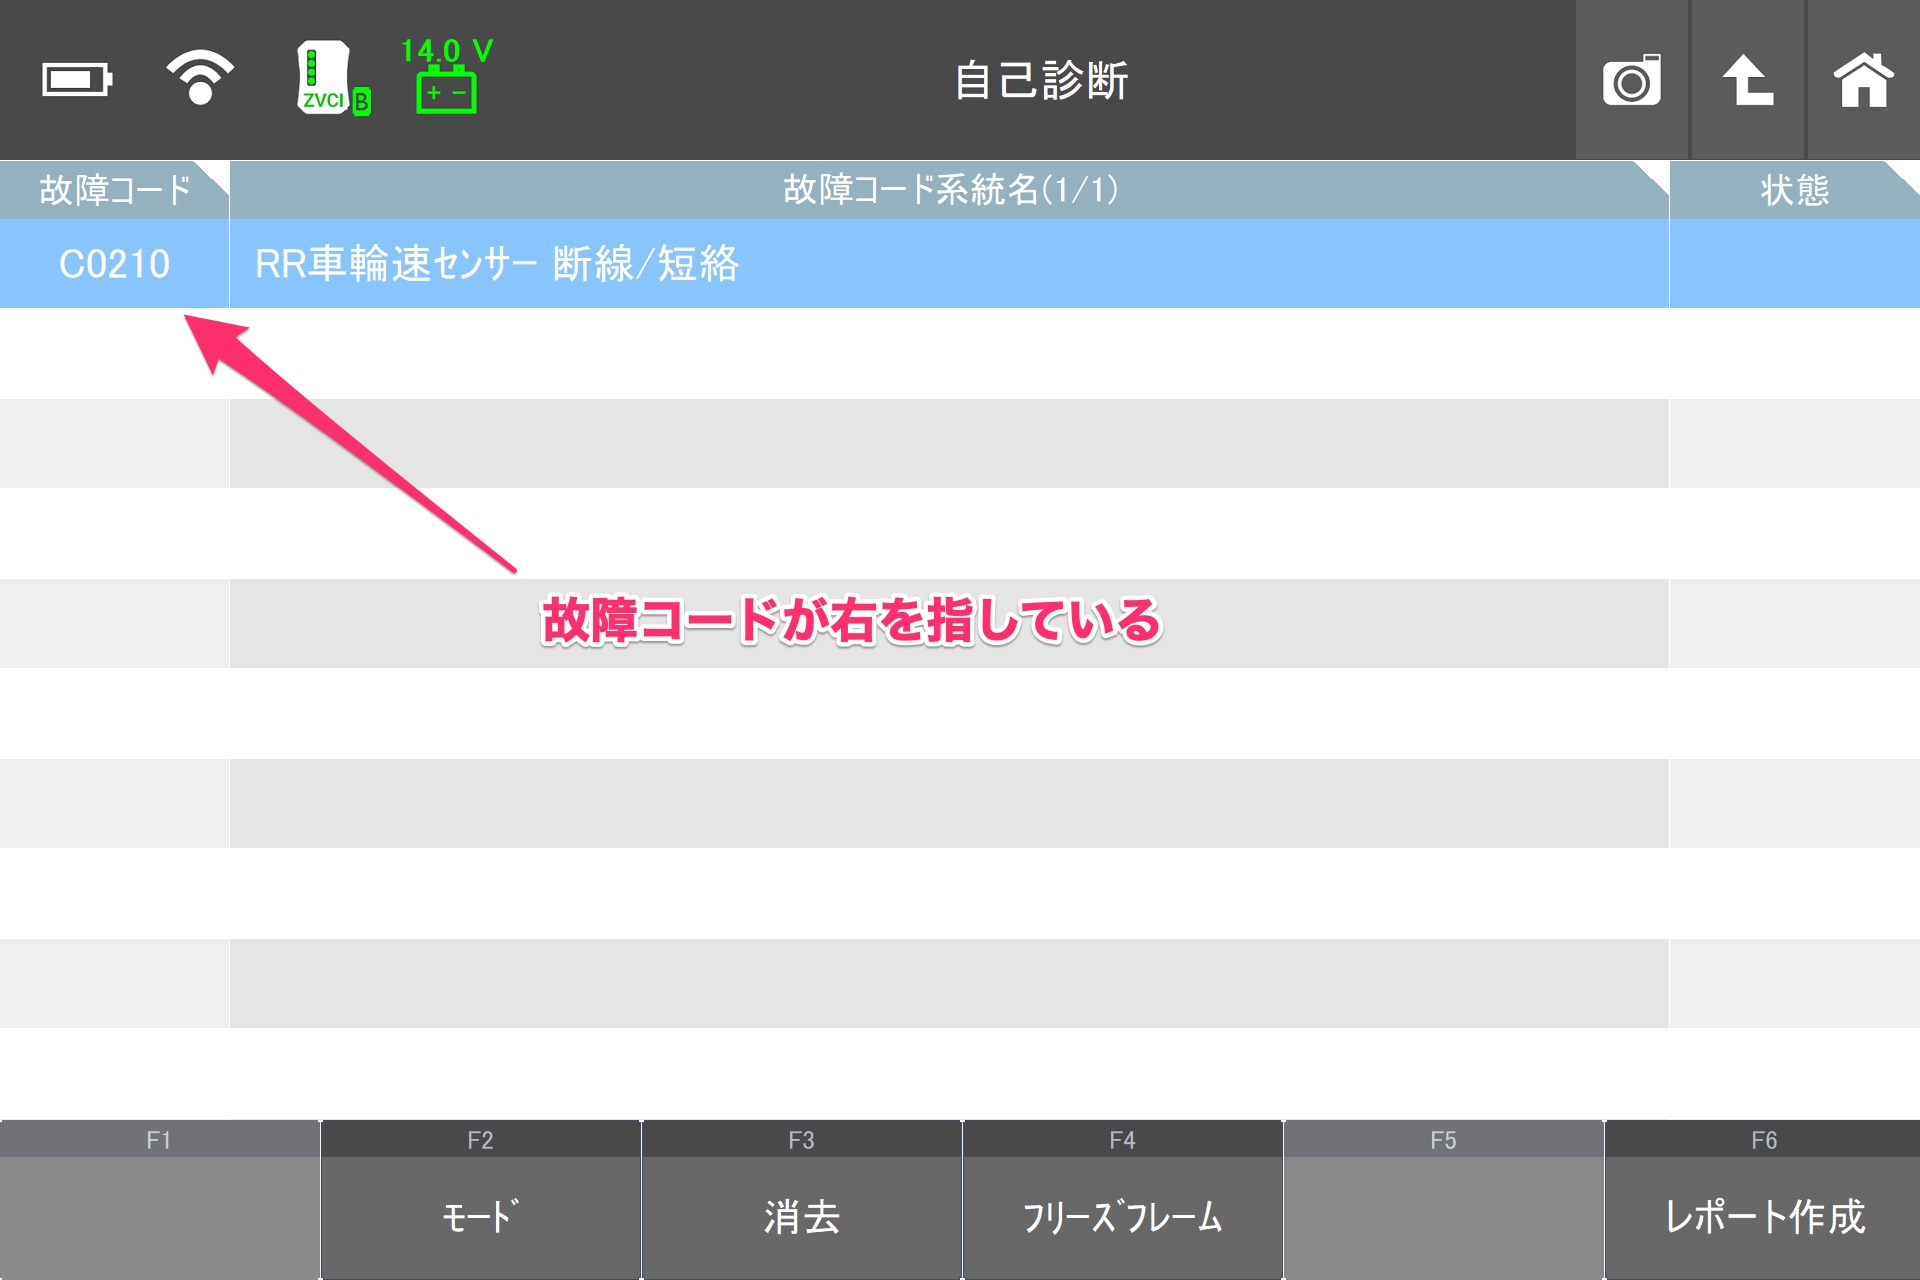Go to home screen icon
The image size is (1920, 1280).
click(1862, 80)
